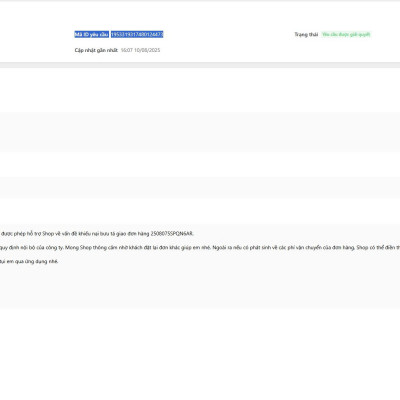
Task: Click the timestamp 16:07 10/08/2025
Action: click(140, 50)
